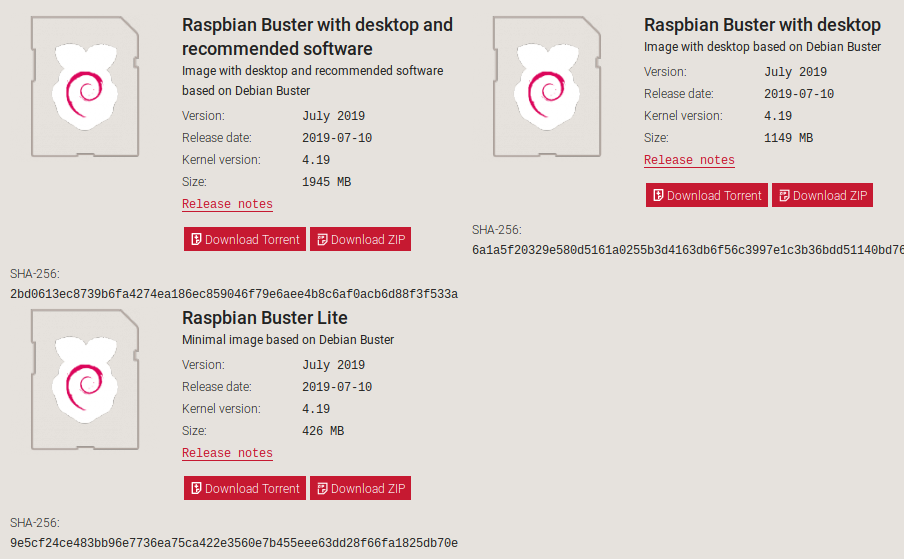The height and width of the screenshot is (559, 904).
Task: Open Release notes for Buster with desktop
Action: [x=689, y=160]
